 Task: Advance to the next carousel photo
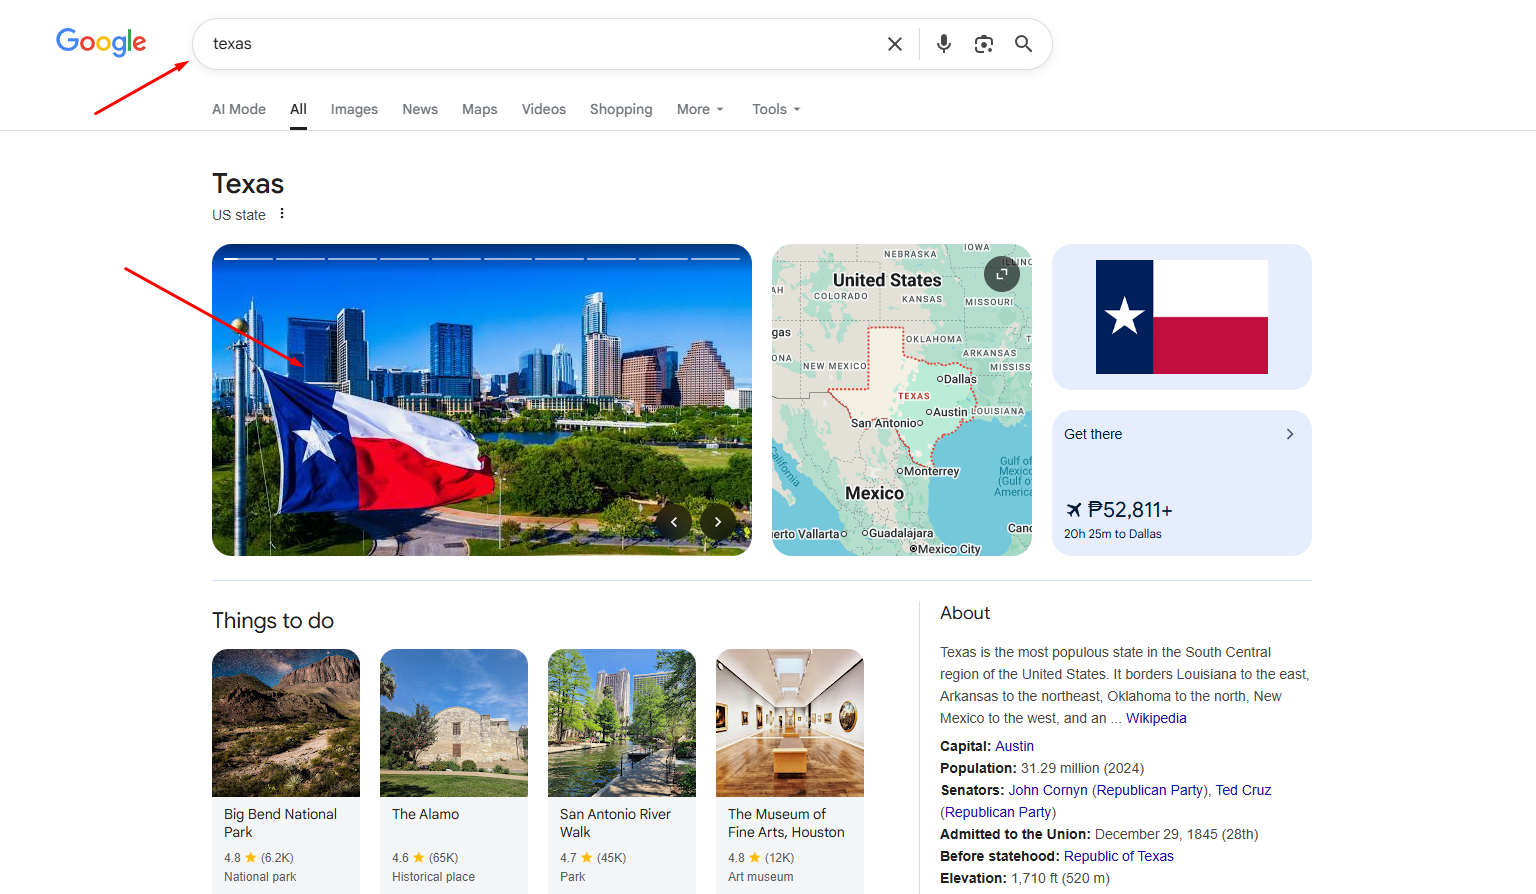pyautogui.click(x=718, y=522)
